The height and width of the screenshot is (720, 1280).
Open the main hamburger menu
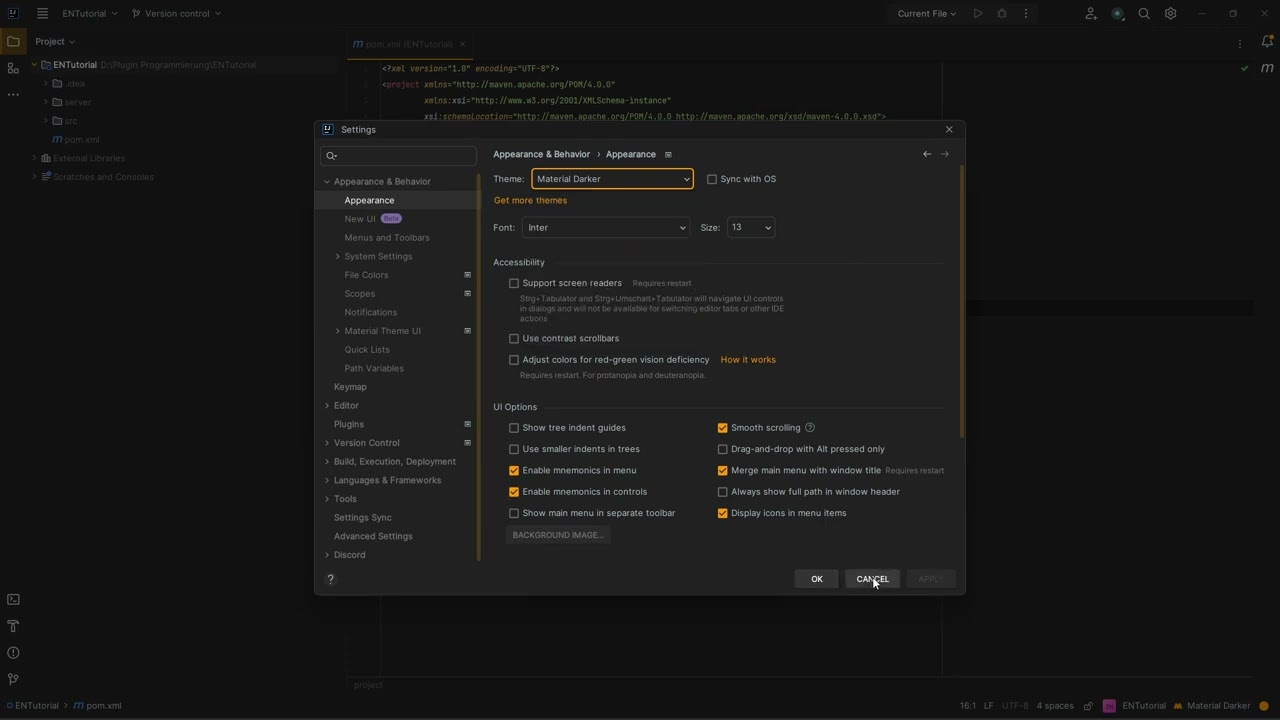[x=42, y=14]
